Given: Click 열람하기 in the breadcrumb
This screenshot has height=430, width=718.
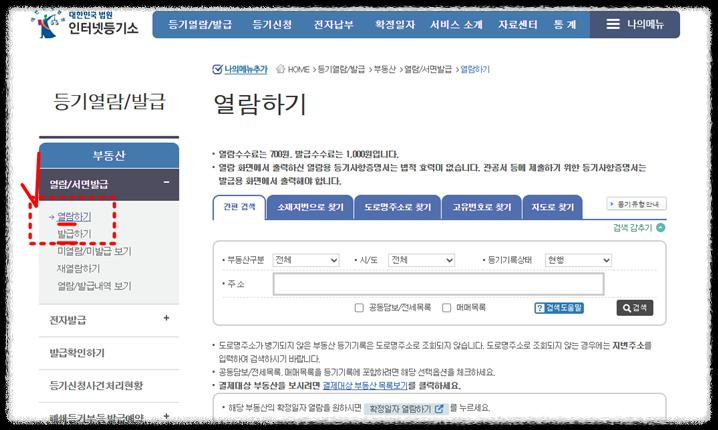Looking at the screenshot, I should point(475,69).
